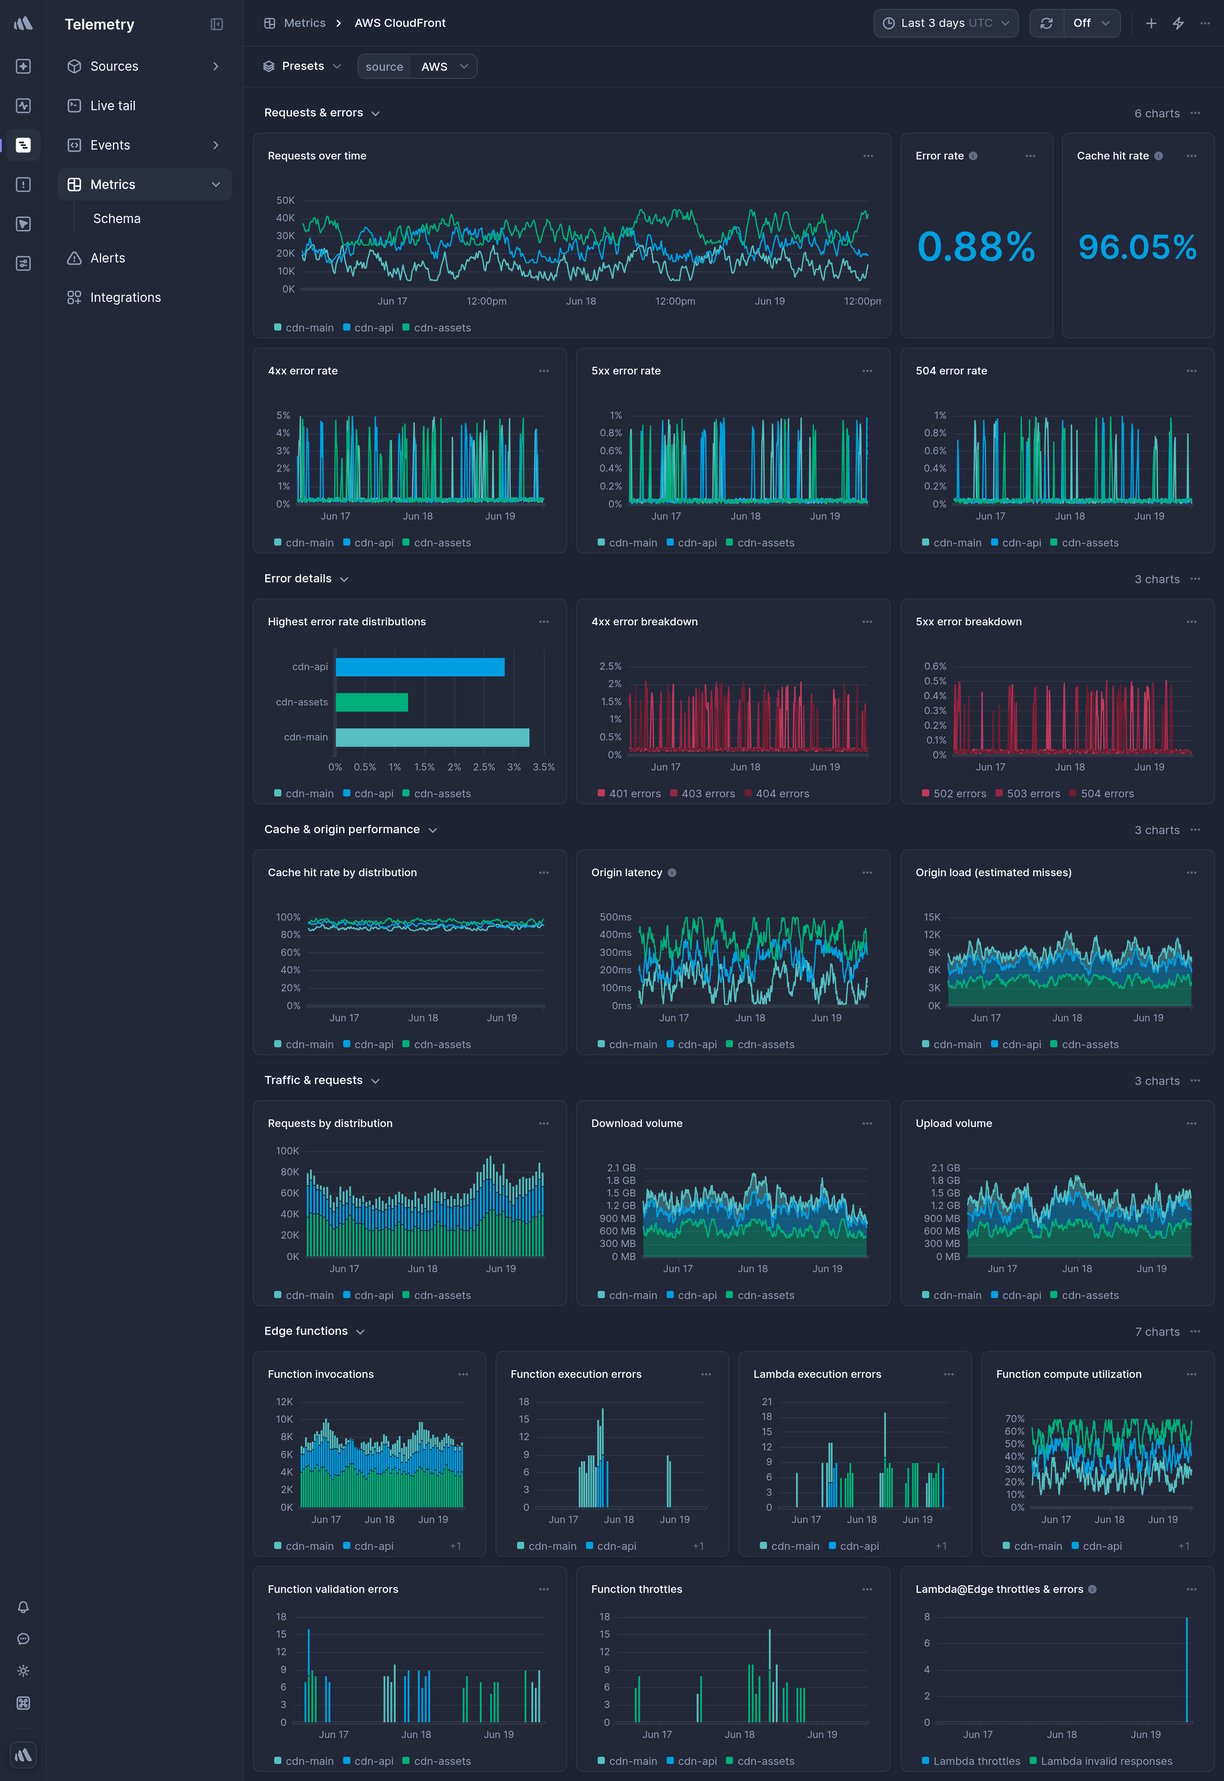Open the lightning bolt quick actions icon
This screenshot has height=1781, width=1224.
1178,23
